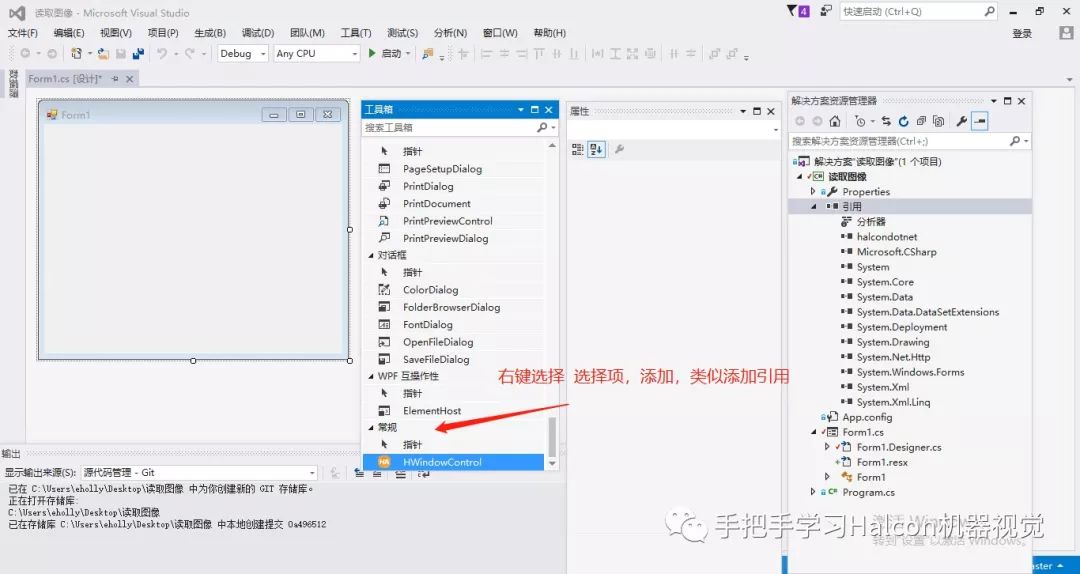Click the Collapse All icon in Solution Explorer
This screenshot has height=574, width=1080.
[921, 121]
